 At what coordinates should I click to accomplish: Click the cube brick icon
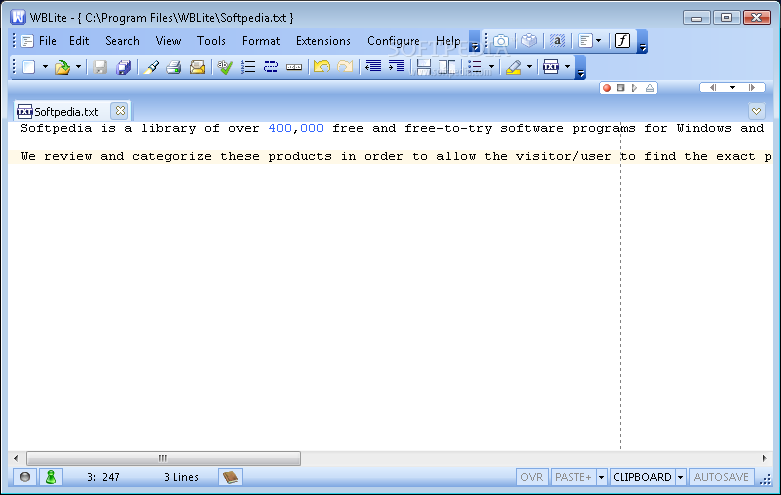[x=529, y=41]
